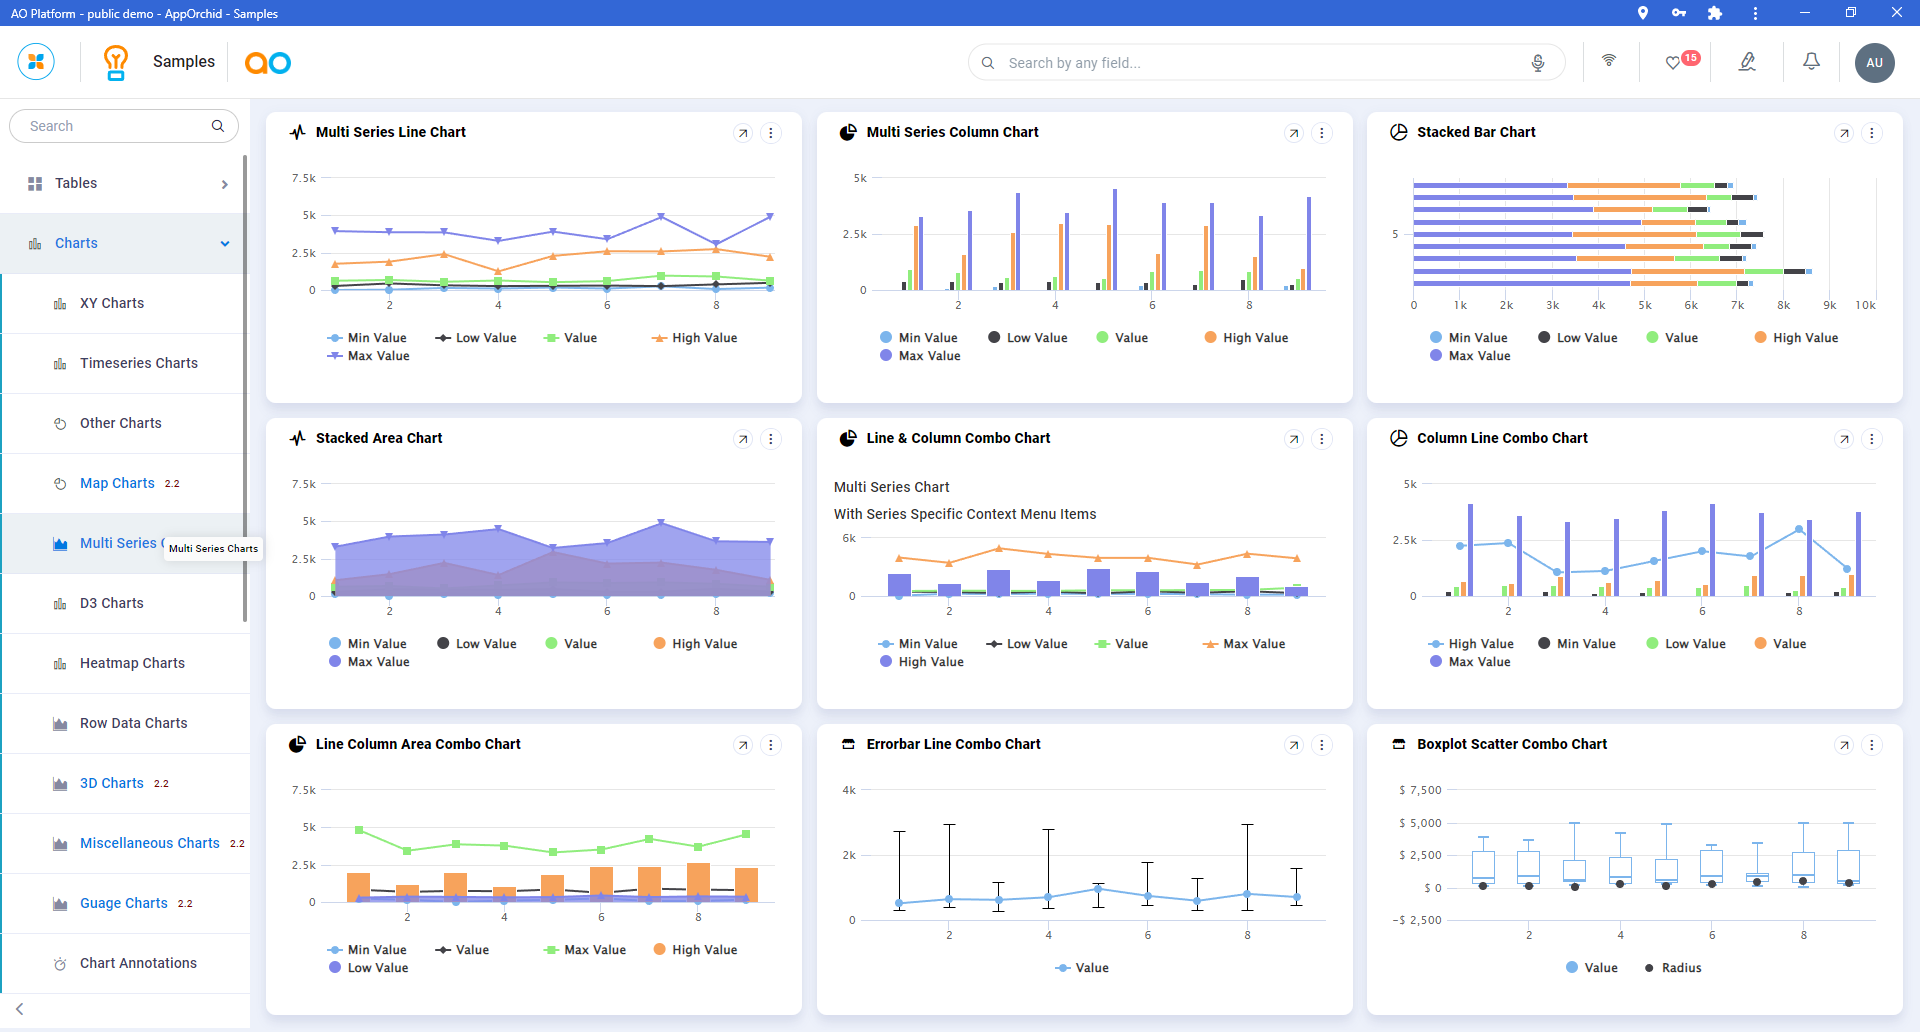This screenshot has width=1920, height=1032.
Task: Click the microphone icon in search bar
Action: pos(1537,63)
